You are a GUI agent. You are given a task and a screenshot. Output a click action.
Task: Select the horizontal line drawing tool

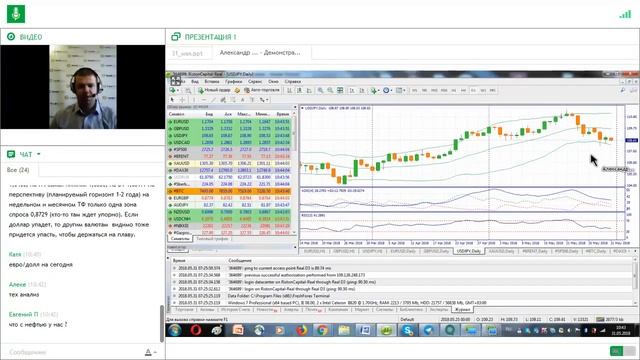[x=204, y=100]
